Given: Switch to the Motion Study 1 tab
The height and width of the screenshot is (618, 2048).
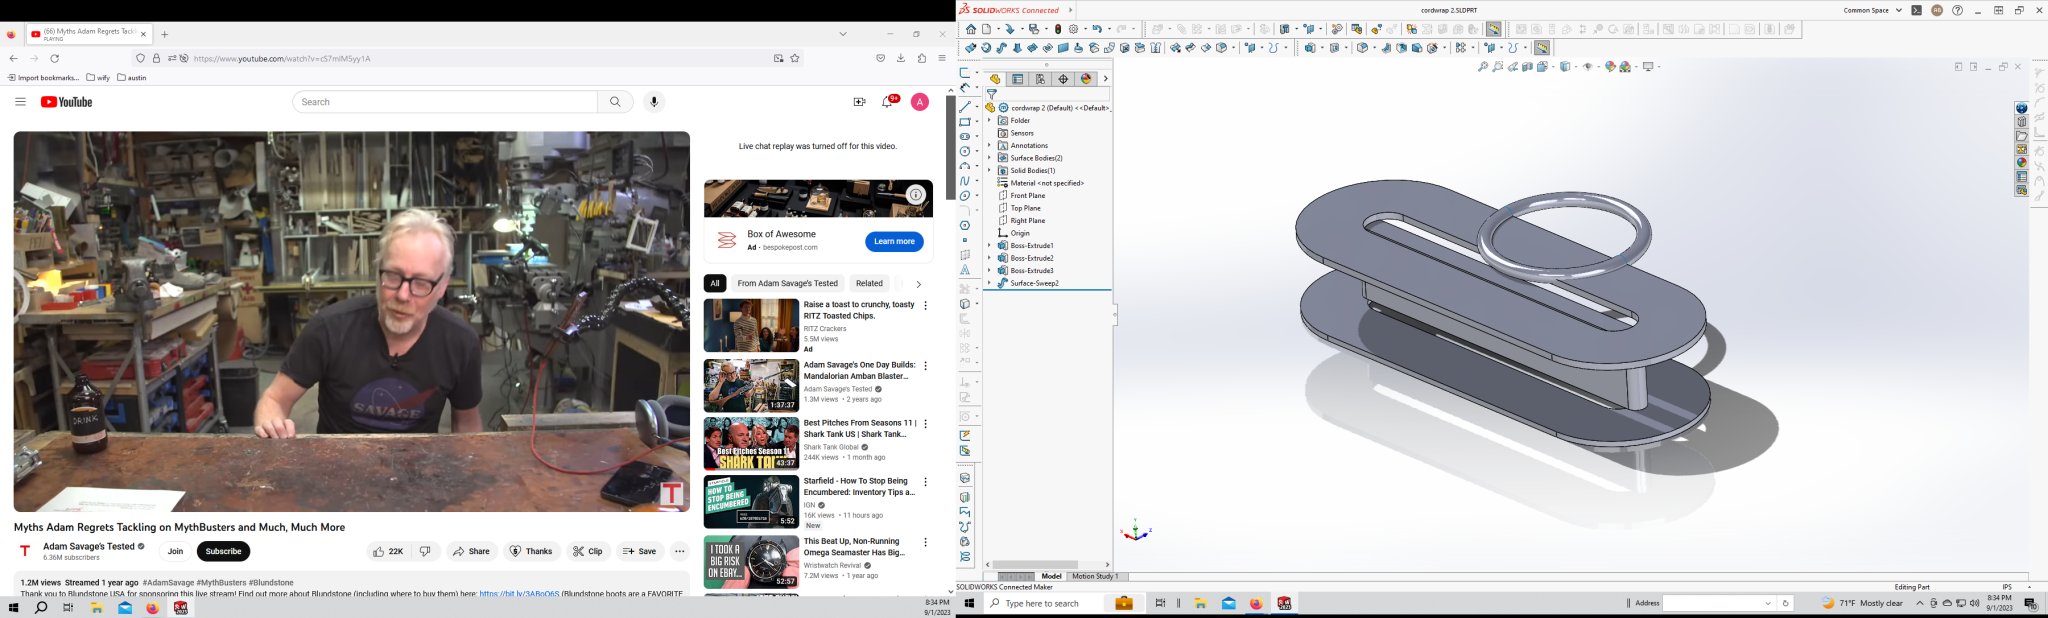Looking at the screenshot, I should [1094, 576].
